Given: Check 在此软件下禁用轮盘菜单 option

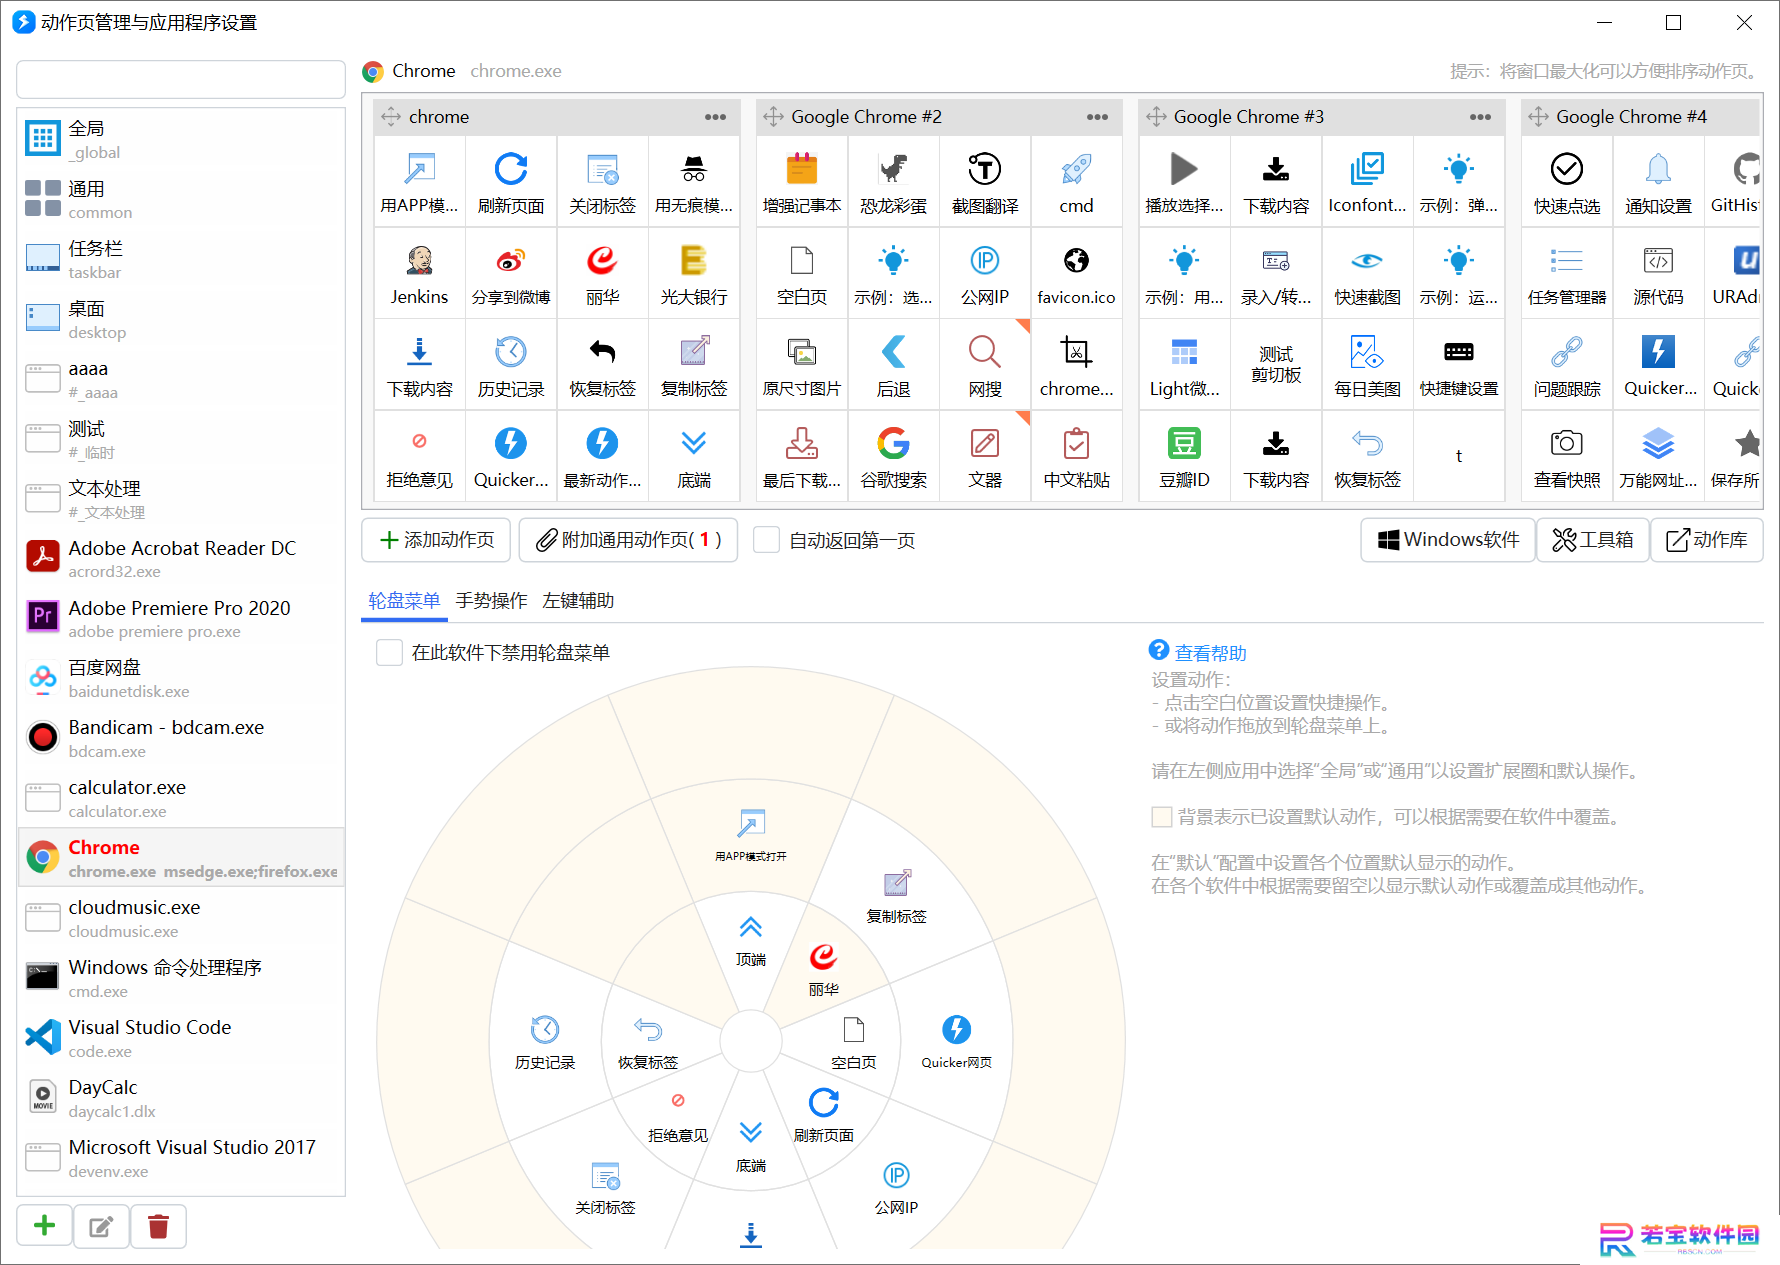Looking at the screenshot, I should pyautogui.click(x=389, y=653).
